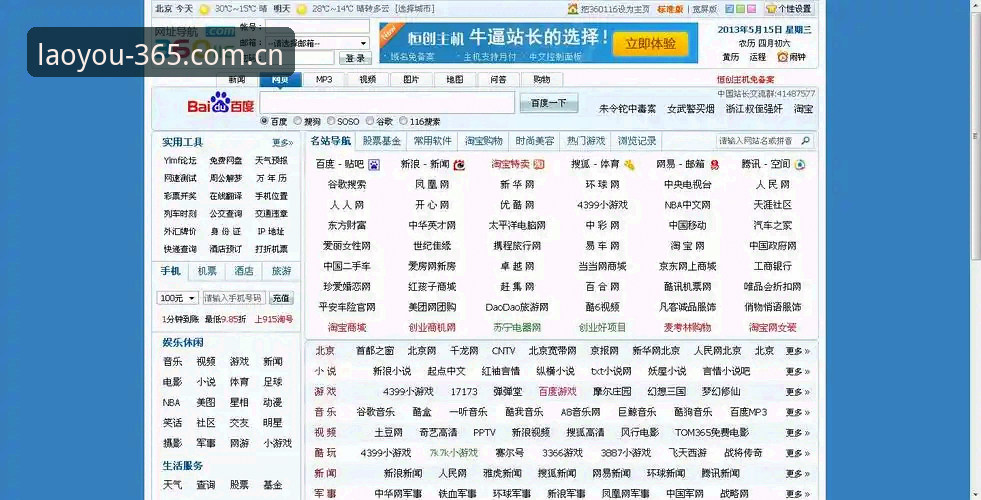Open the 请选择邮箱 mailbox dropdown
Viewport: 981px width, 500px height.
pos(318,43)
